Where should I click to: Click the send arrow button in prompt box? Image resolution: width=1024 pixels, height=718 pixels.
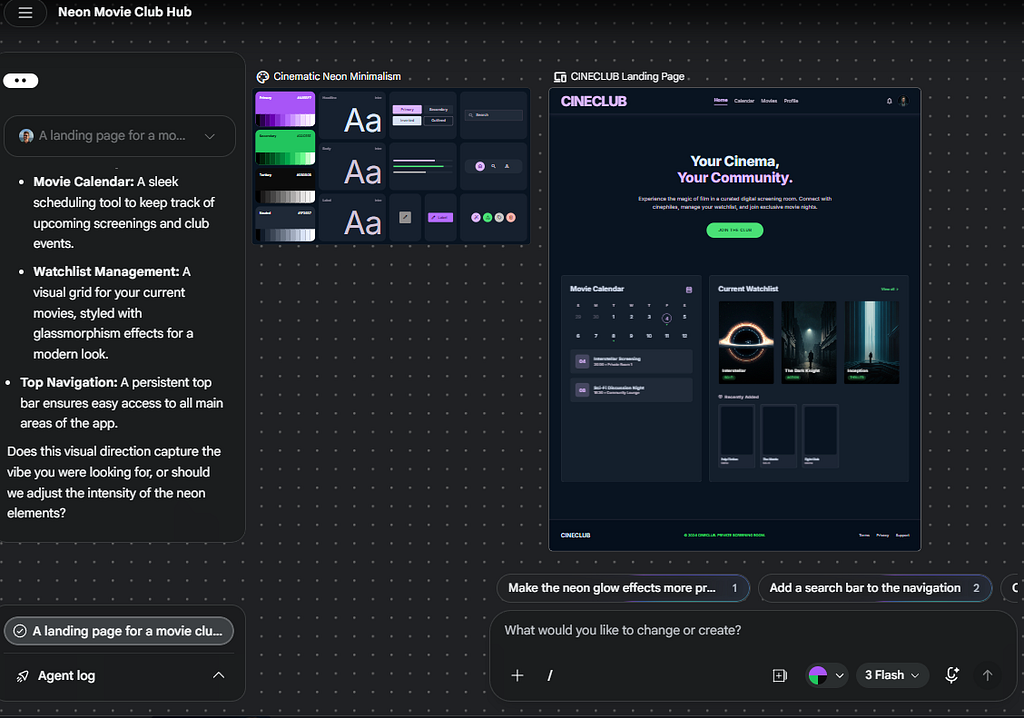[987, 676]
